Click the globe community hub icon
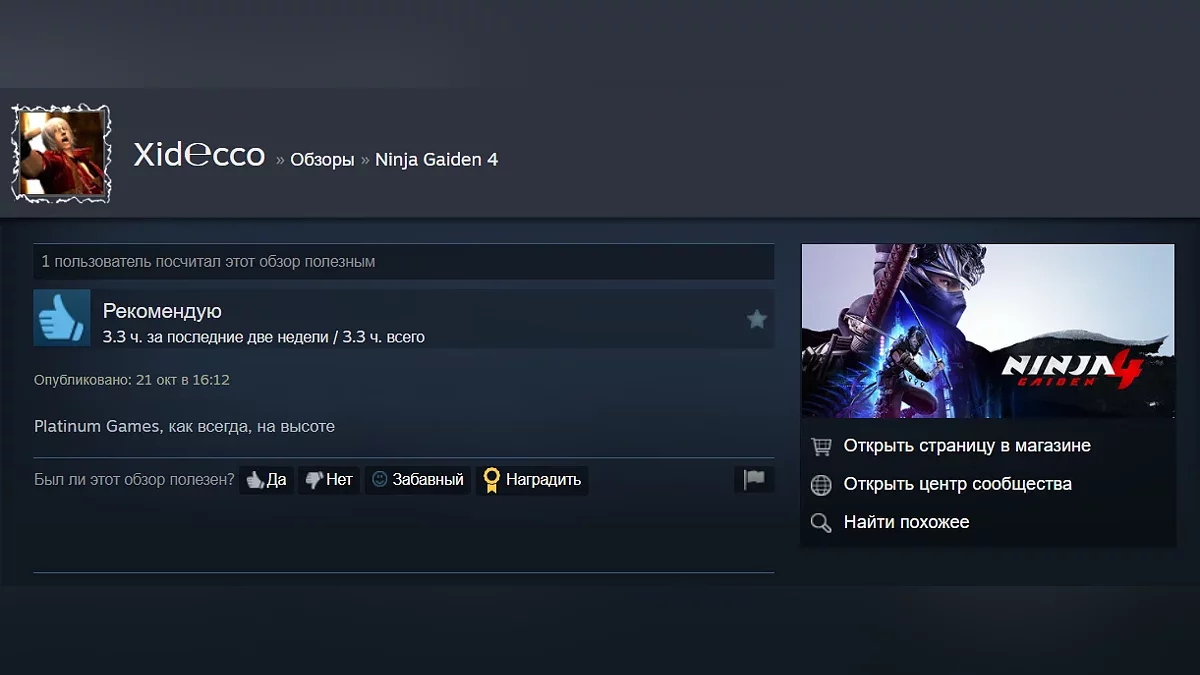 click(821, 485)
